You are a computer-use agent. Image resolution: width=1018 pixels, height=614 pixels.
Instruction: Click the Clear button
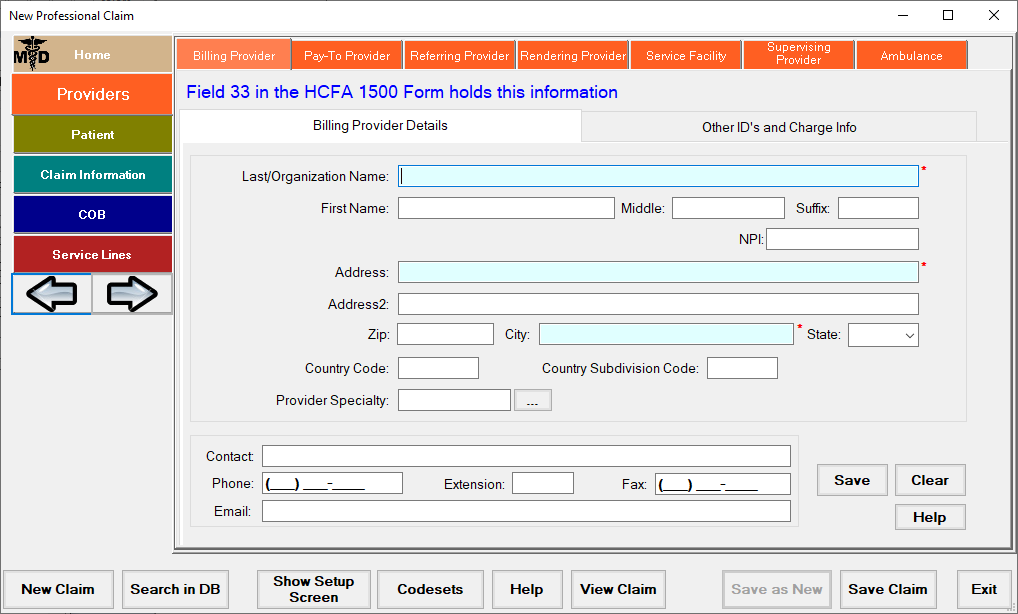pyautogui.click(x=930, y=480)
